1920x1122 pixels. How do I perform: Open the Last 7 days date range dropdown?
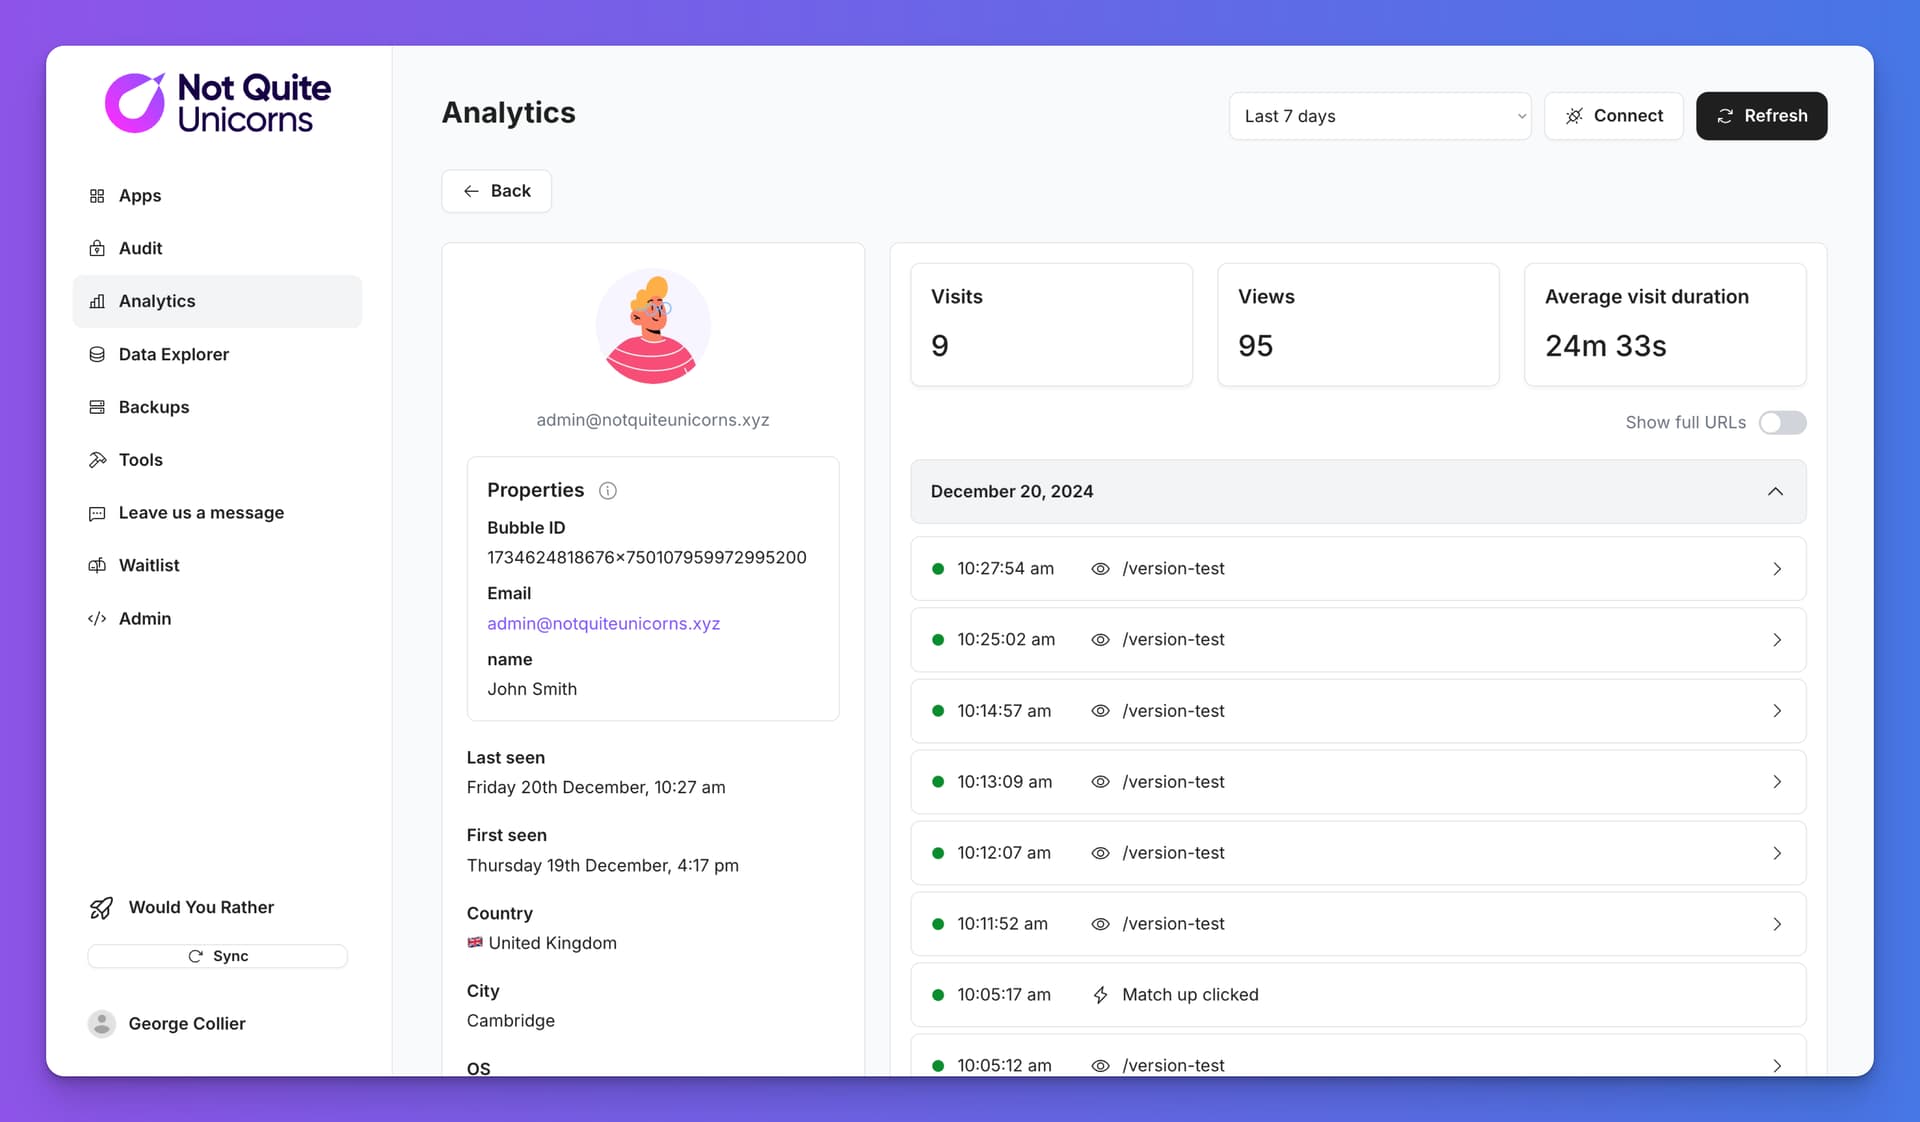(x=1379, y=116)
